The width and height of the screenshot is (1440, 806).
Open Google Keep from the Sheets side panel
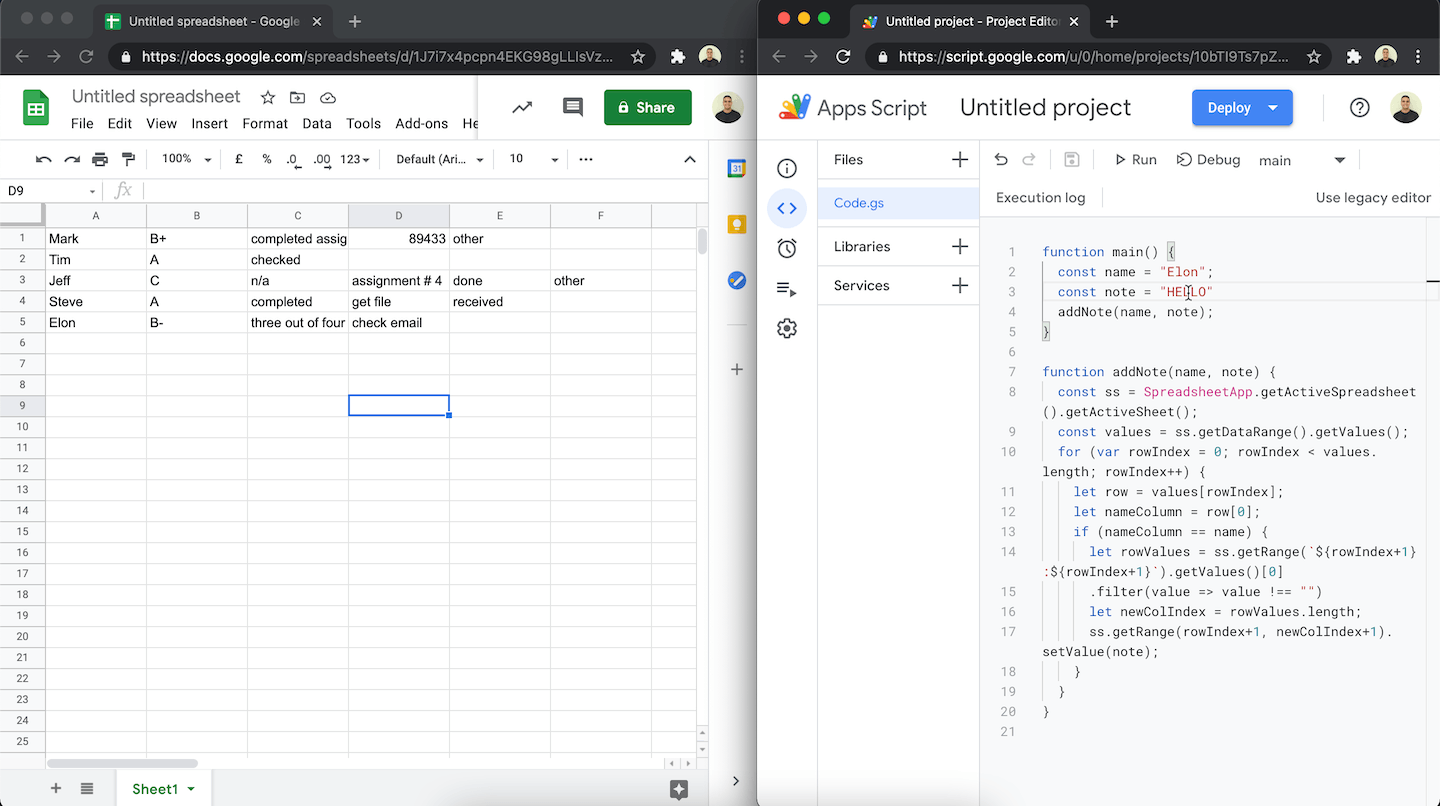[x=737, y=225]
